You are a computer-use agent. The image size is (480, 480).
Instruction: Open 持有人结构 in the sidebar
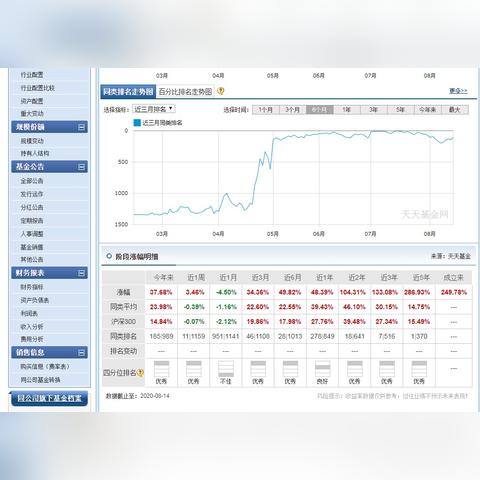35,153
